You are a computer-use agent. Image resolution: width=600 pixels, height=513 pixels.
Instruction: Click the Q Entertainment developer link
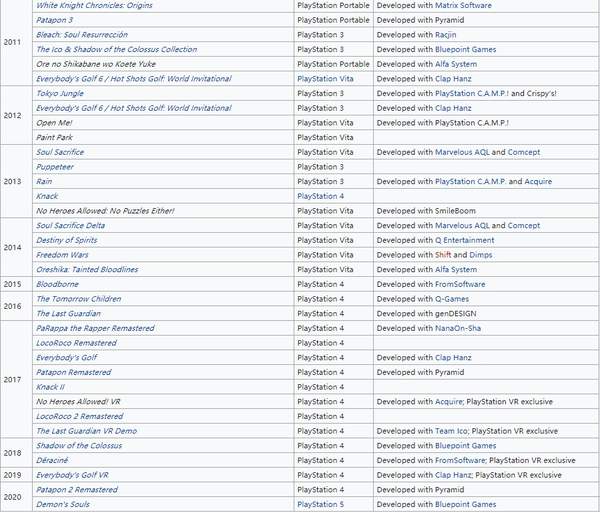click(x=465, y=240)
